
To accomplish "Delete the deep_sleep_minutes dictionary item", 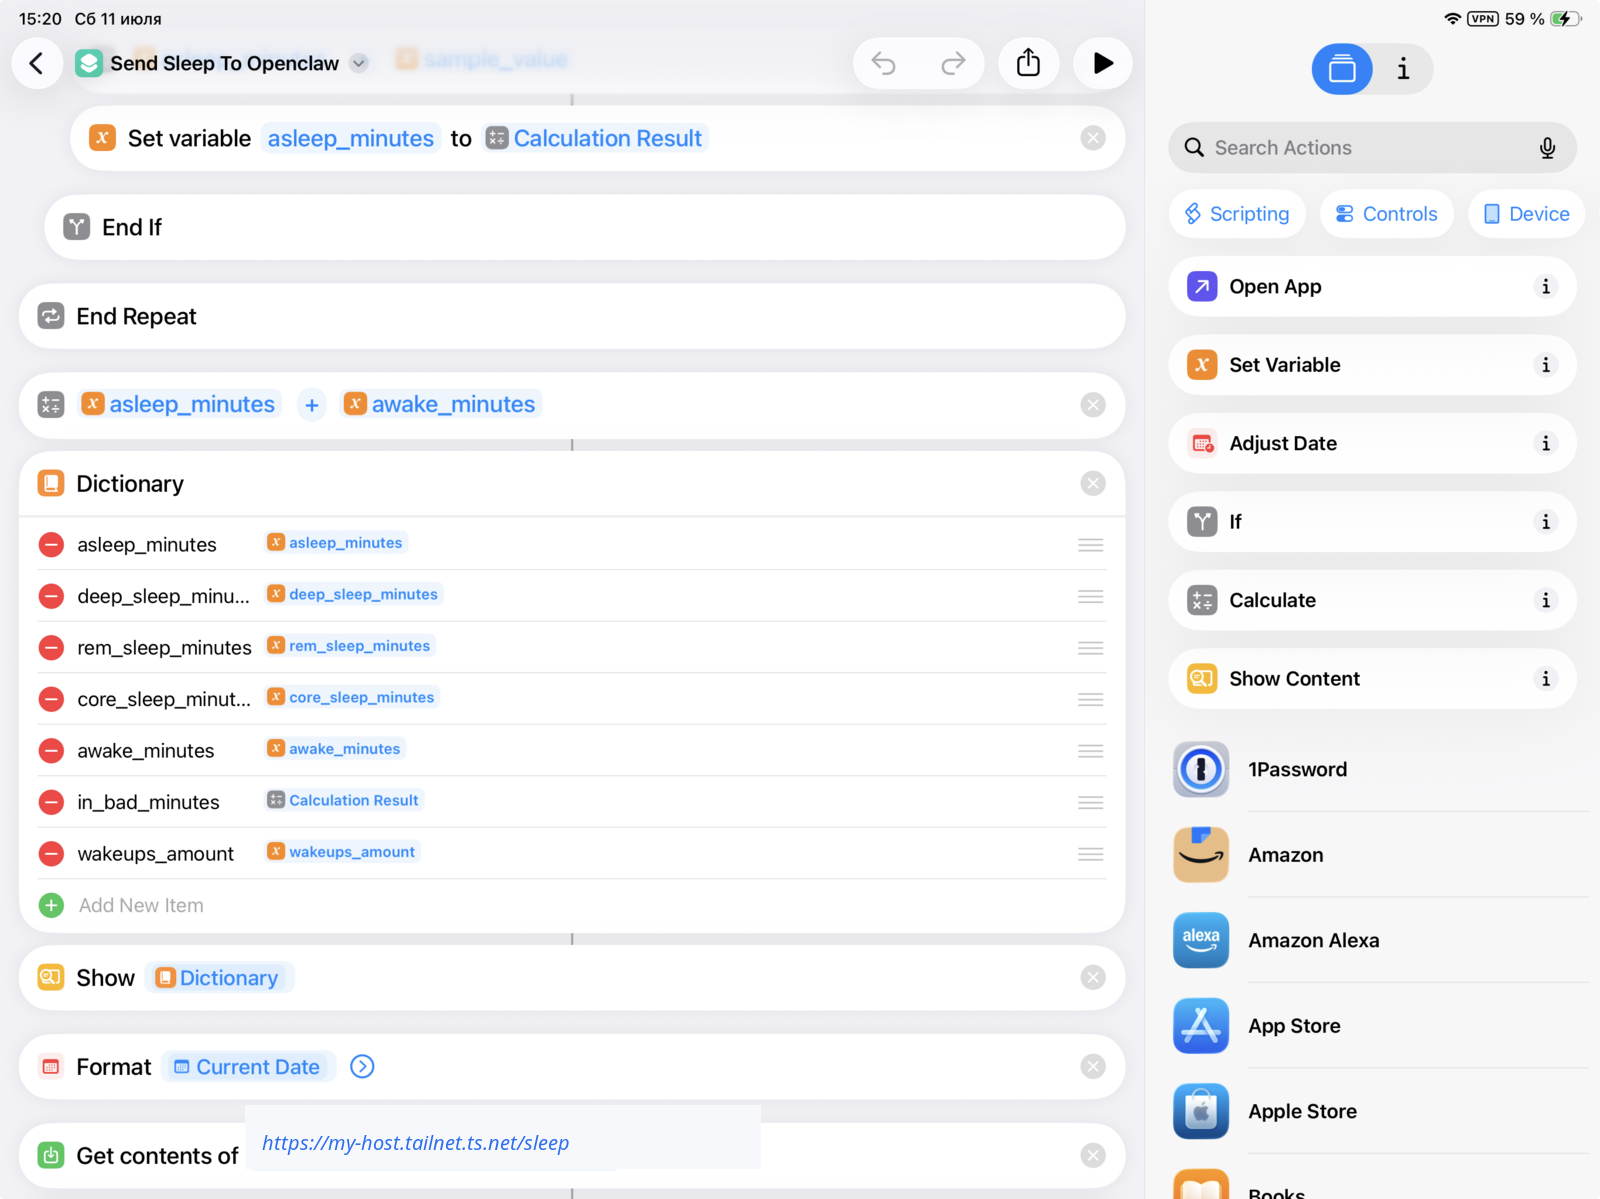I will (x=51, y=596).
